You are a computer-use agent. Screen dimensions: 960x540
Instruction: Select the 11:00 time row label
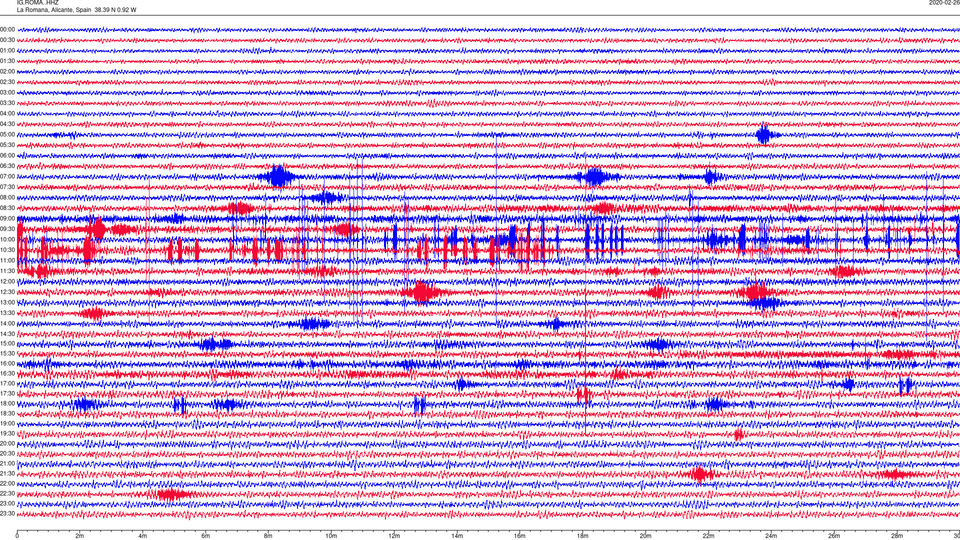point(7,260)
